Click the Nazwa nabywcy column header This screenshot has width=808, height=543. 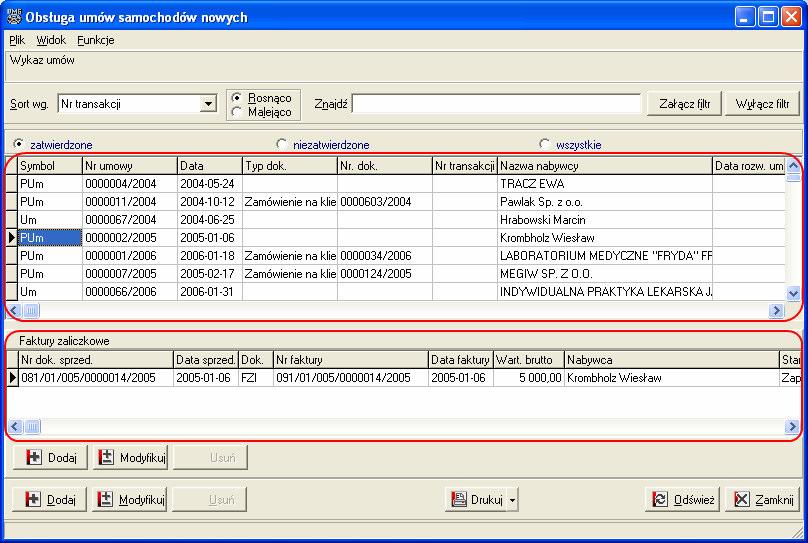pyautogui.click(x=605, y=166)
